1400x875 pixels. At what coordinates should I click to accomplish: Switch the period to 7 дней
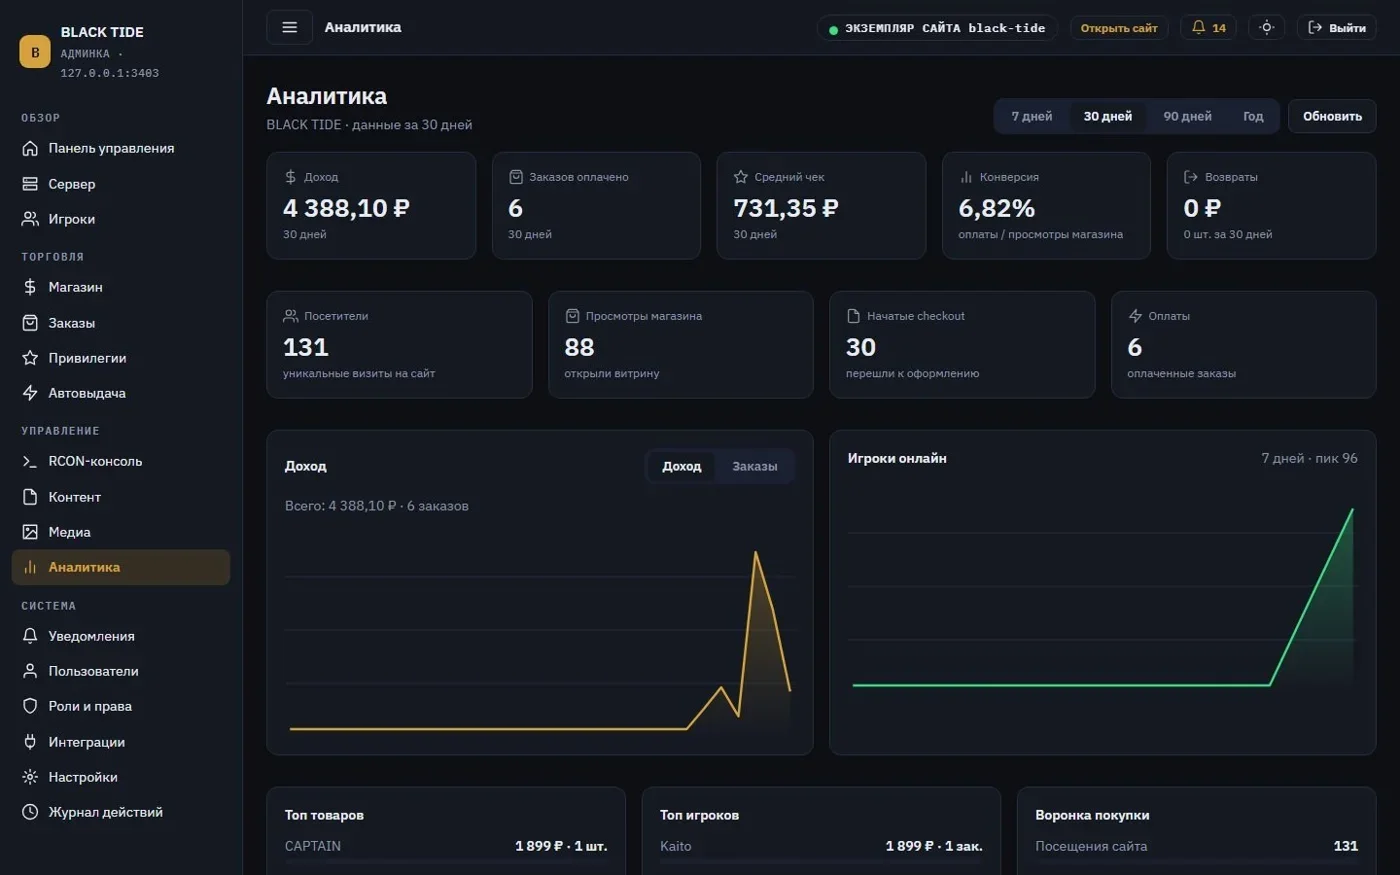(1031, 116)
